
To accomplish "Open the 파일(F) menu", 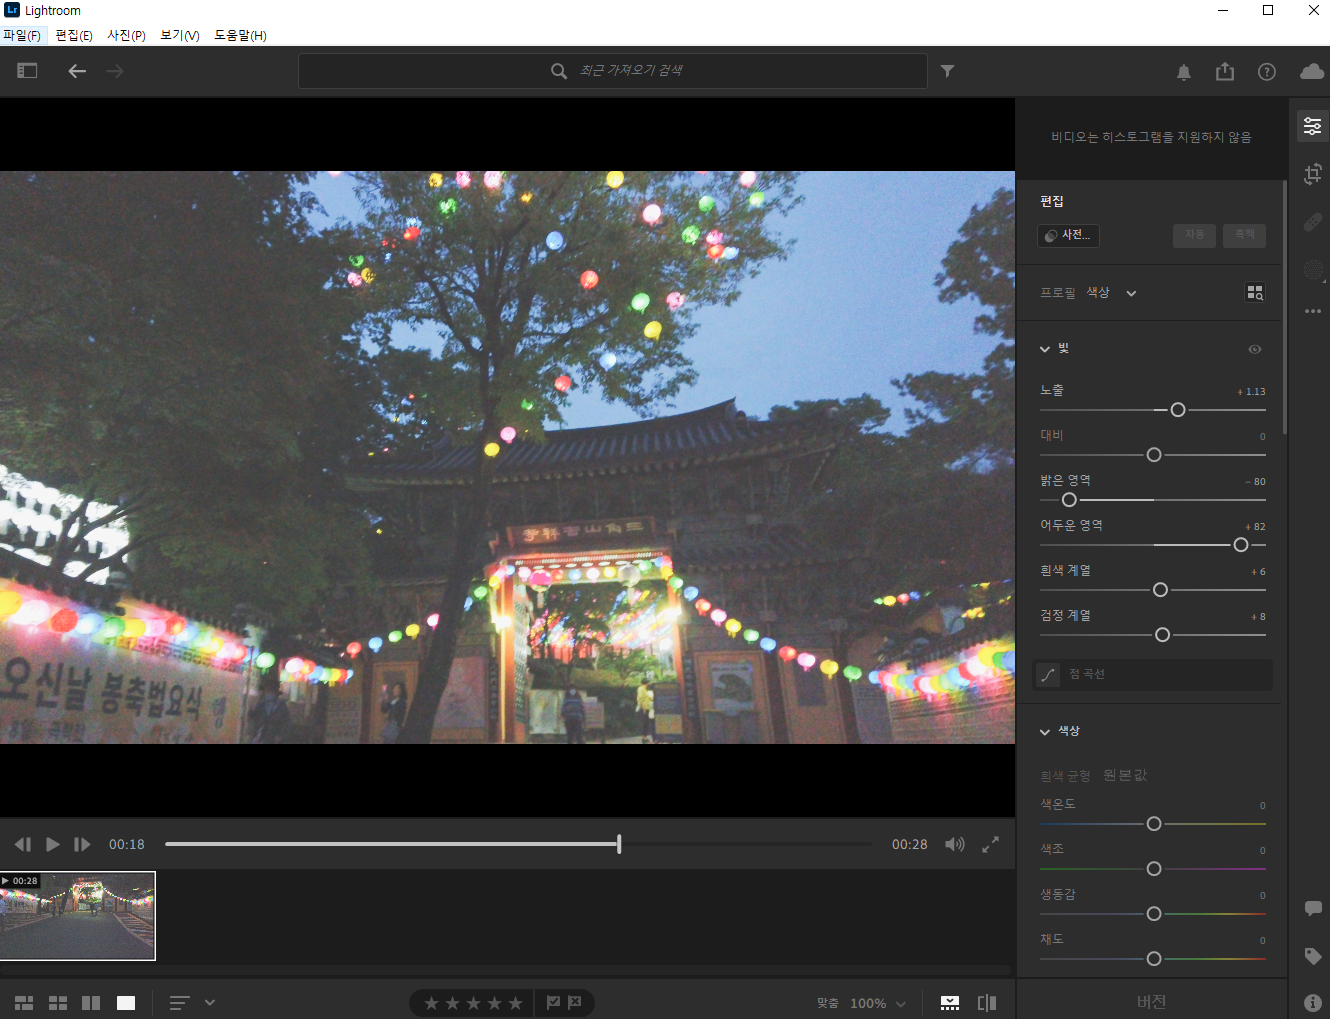I will [x=22, y=35].
